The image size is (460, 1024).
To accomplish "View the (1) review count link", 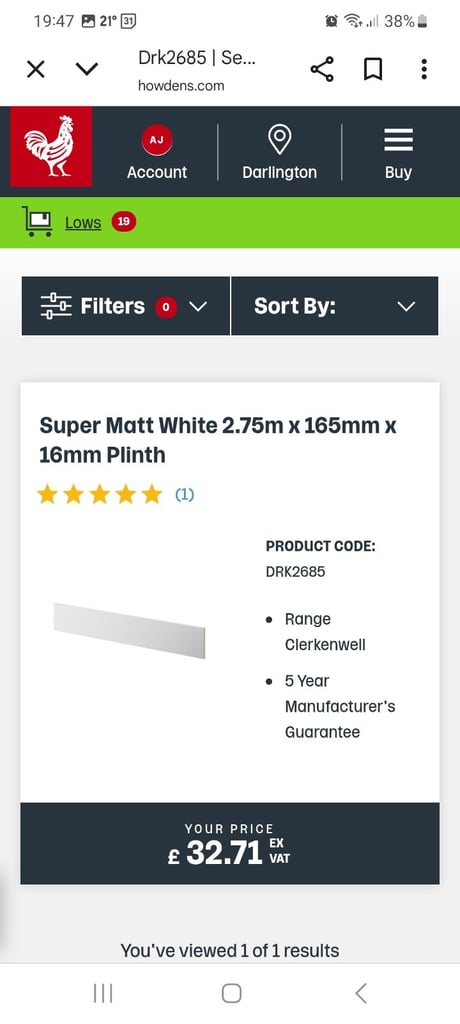I will 184,495.
